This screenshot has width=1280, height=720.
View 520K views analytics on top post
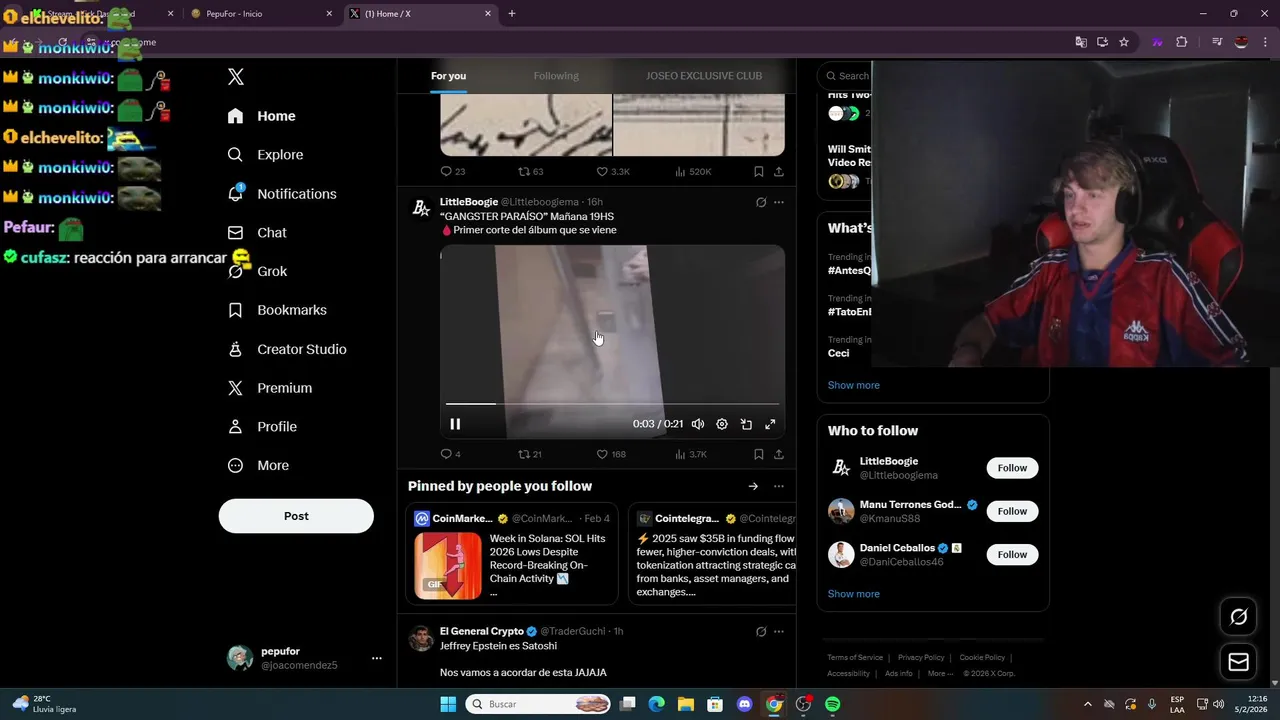coord(693,172)
